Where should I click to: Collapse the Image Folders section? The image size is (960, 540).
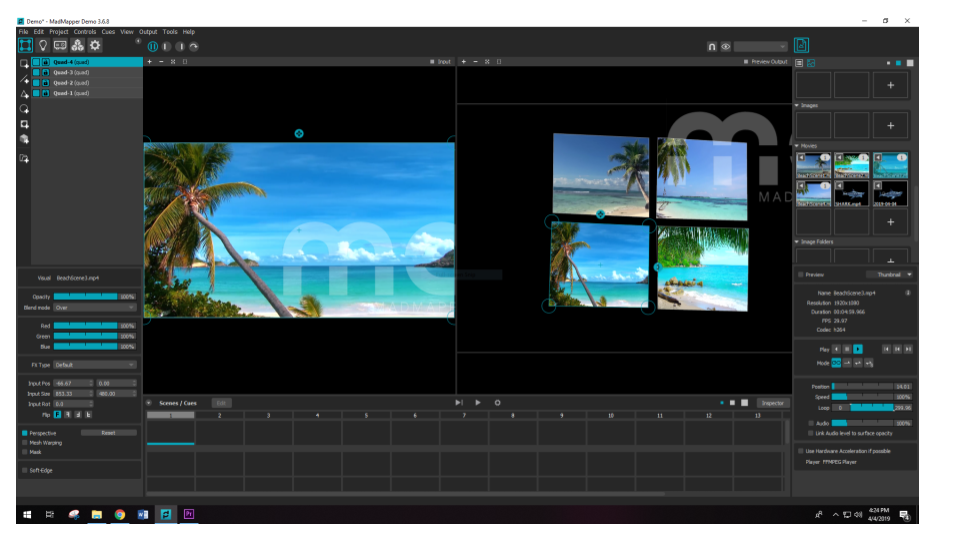pyautogui.click(x=797, y=242)
